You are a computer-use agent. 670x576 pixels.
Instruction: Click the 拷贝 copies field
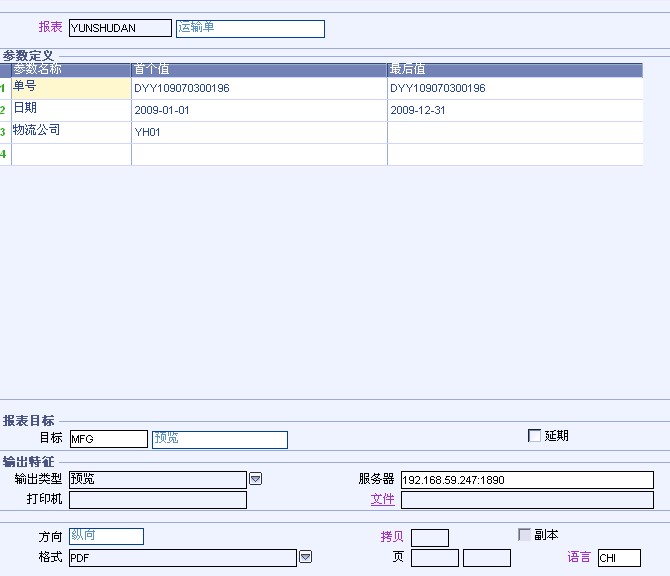click(x=429, y=538)
